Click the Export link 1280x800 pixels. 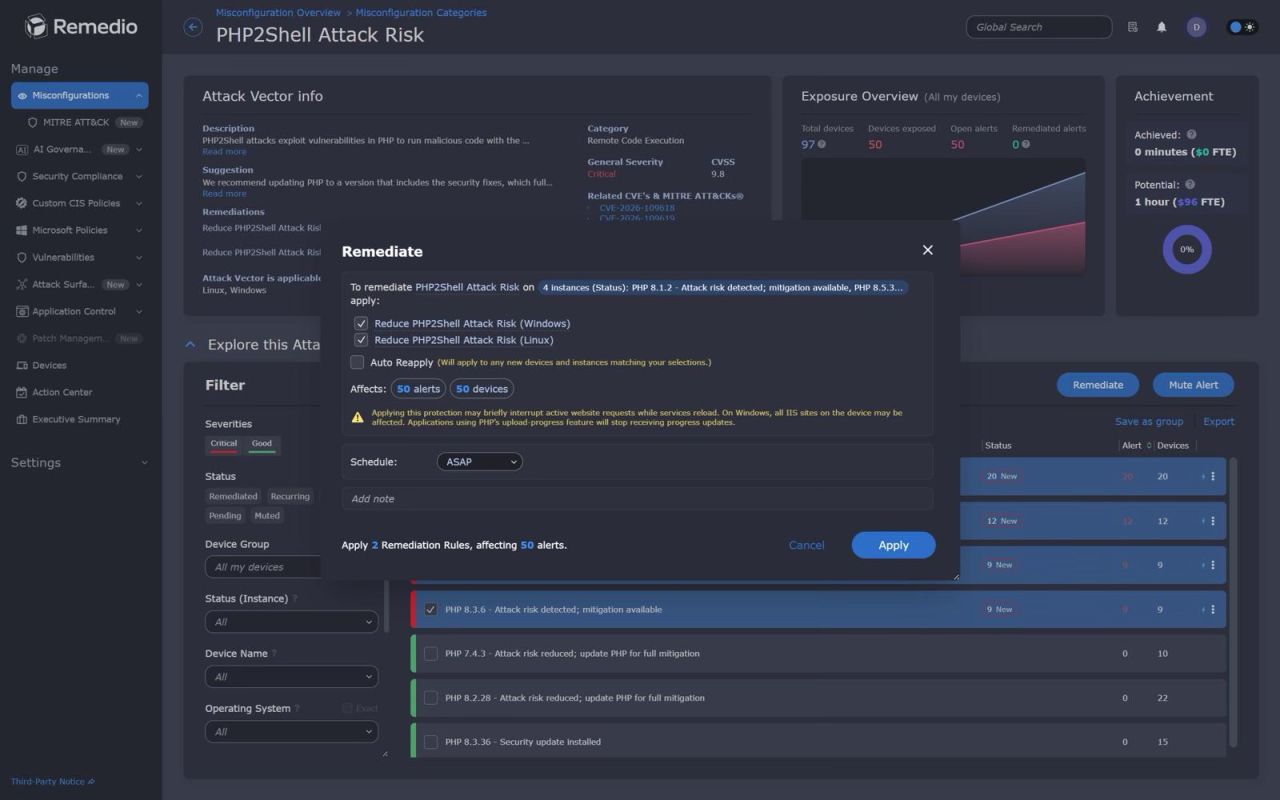[x=1219, y=421]
